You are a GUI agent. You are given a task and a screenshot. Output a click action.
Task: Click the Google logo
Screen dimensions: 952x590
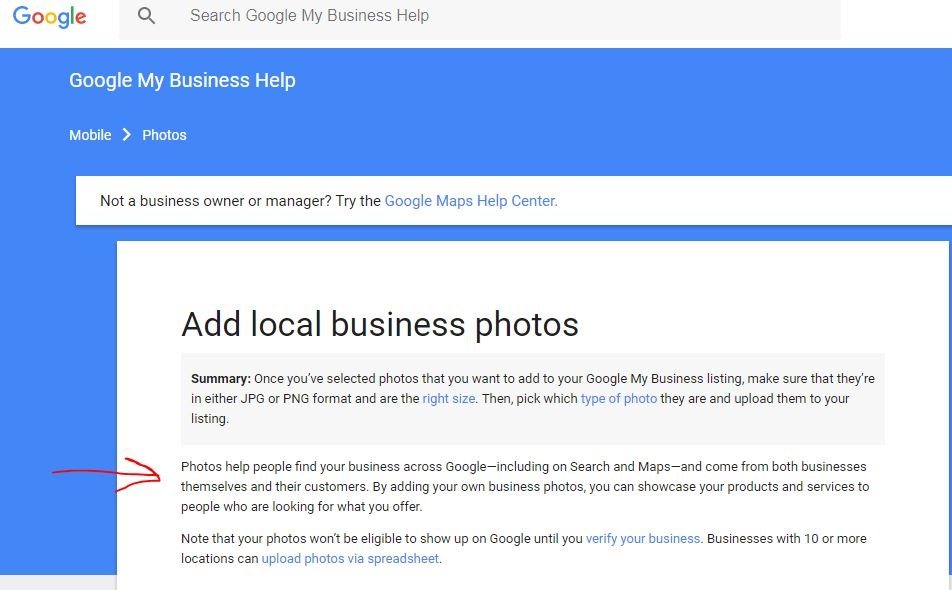coord(49,16)
